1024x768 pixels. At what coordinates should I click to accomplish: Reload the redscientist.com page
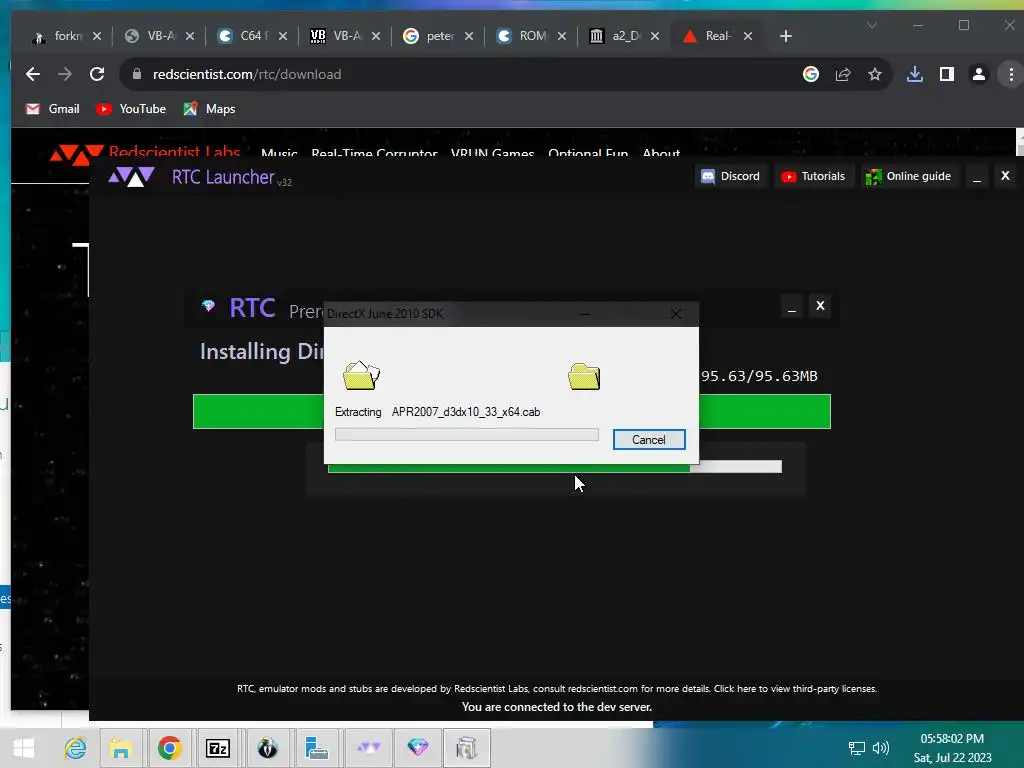(97, 74)
